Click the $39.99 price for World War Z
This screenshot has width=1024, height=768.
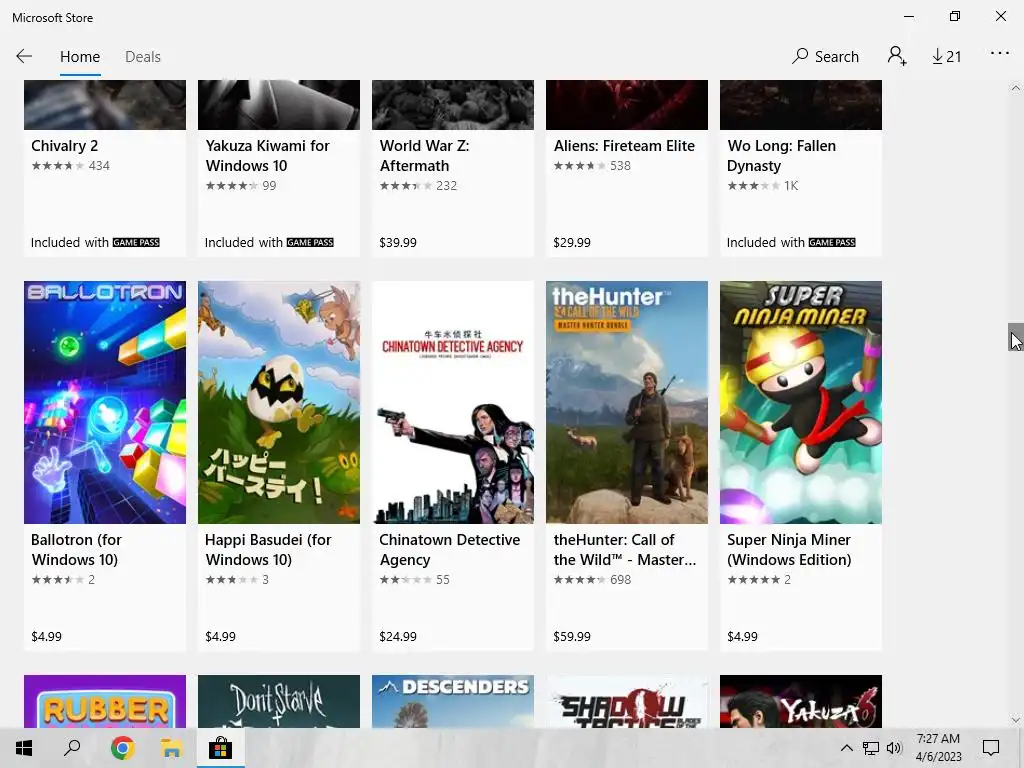pos(398,242)
